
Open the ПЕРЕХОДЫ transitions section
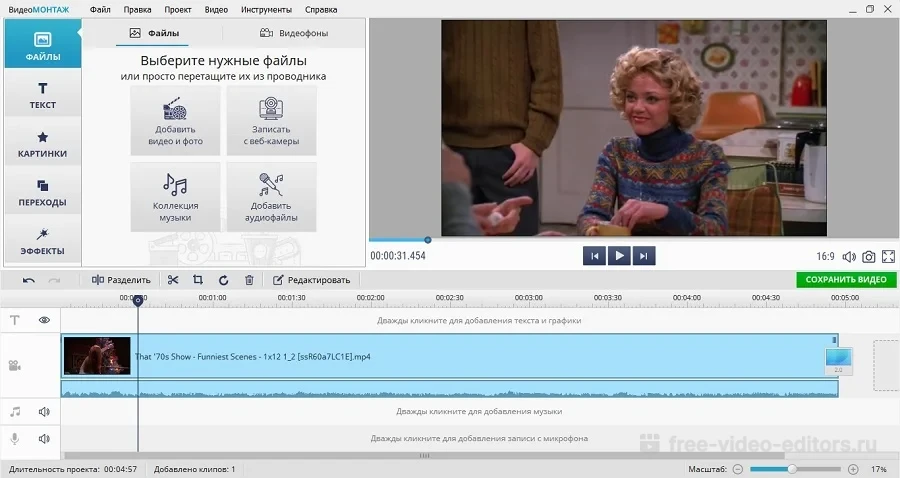click(x=43, y=193)
